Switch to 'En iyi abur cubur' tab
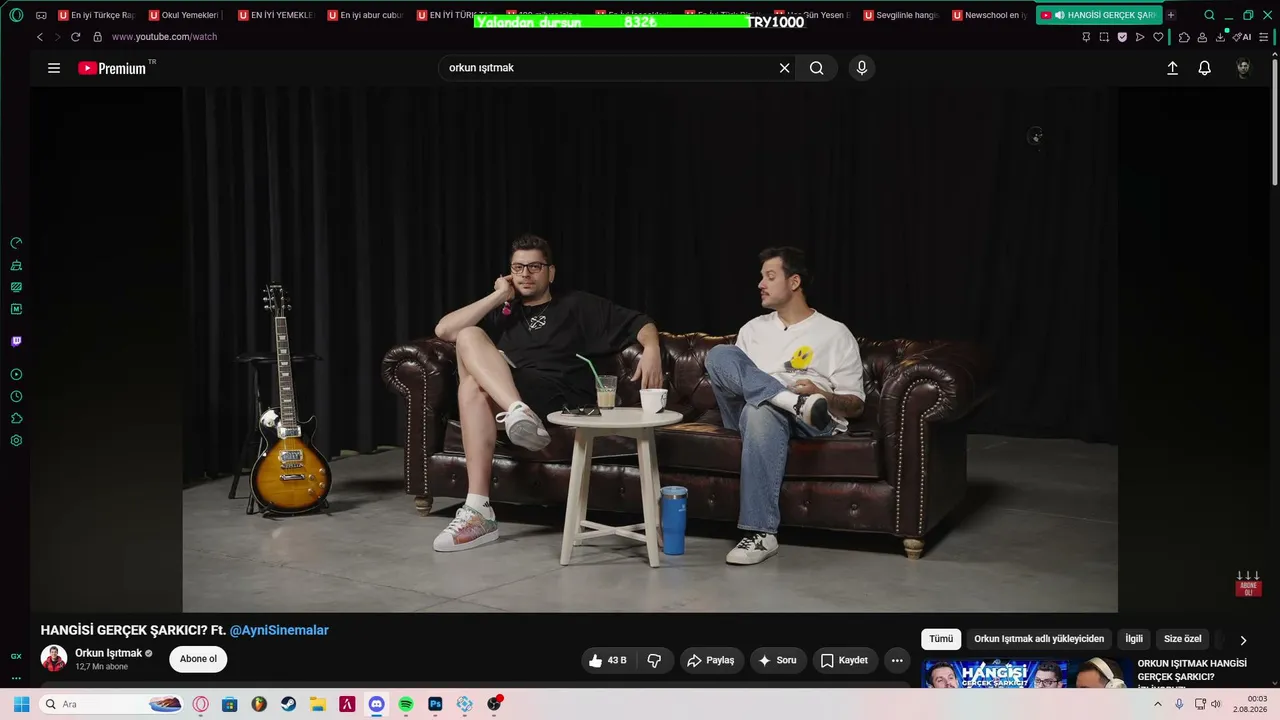 (x=366, y=15)
